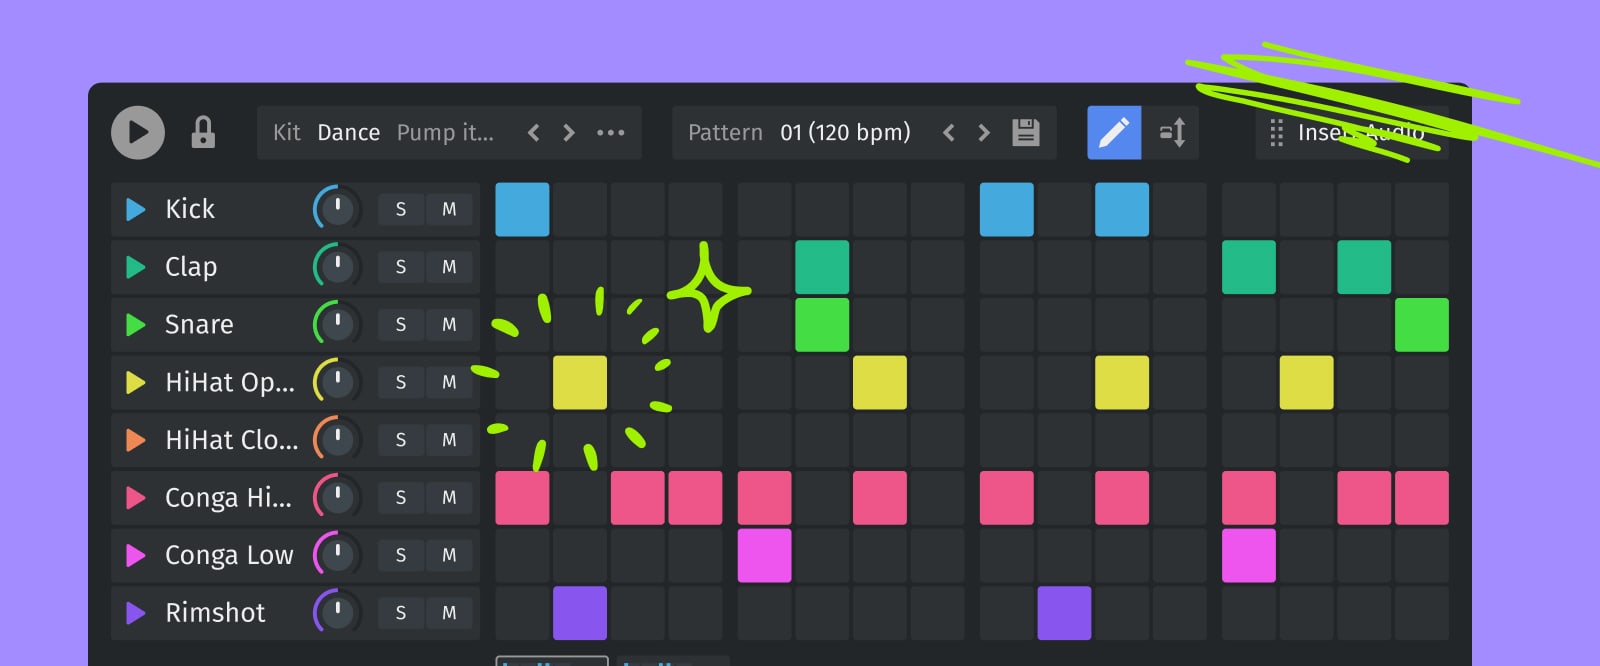This screenshot has width=1600, height=666.
Task: Preview the Snare sample
Action: [x=136, y=325]
